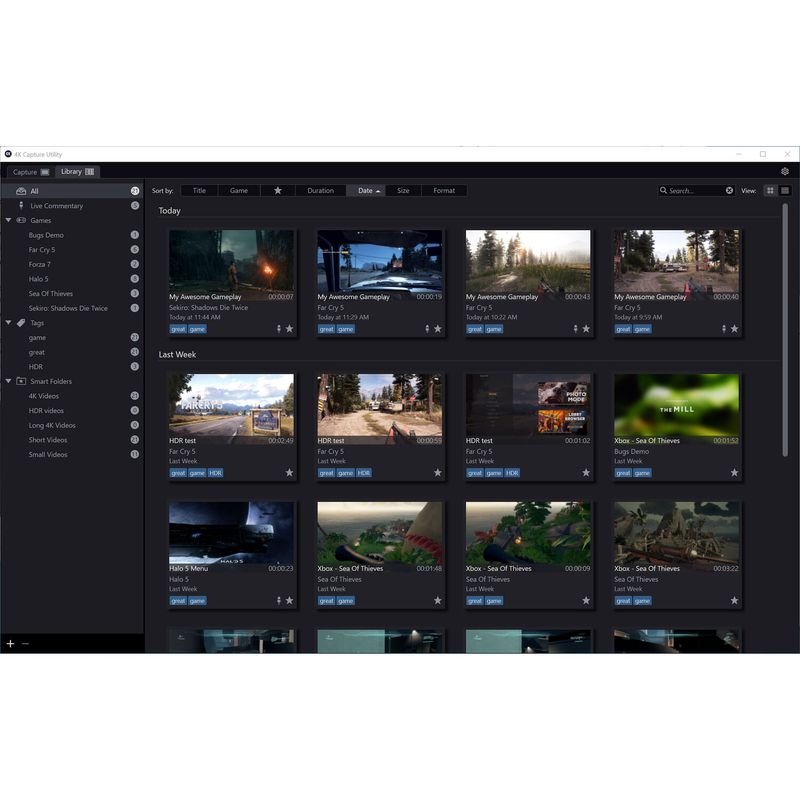Collapse the Tags tree section
This screenshot has width=800, height=800.
coord(8,322)
